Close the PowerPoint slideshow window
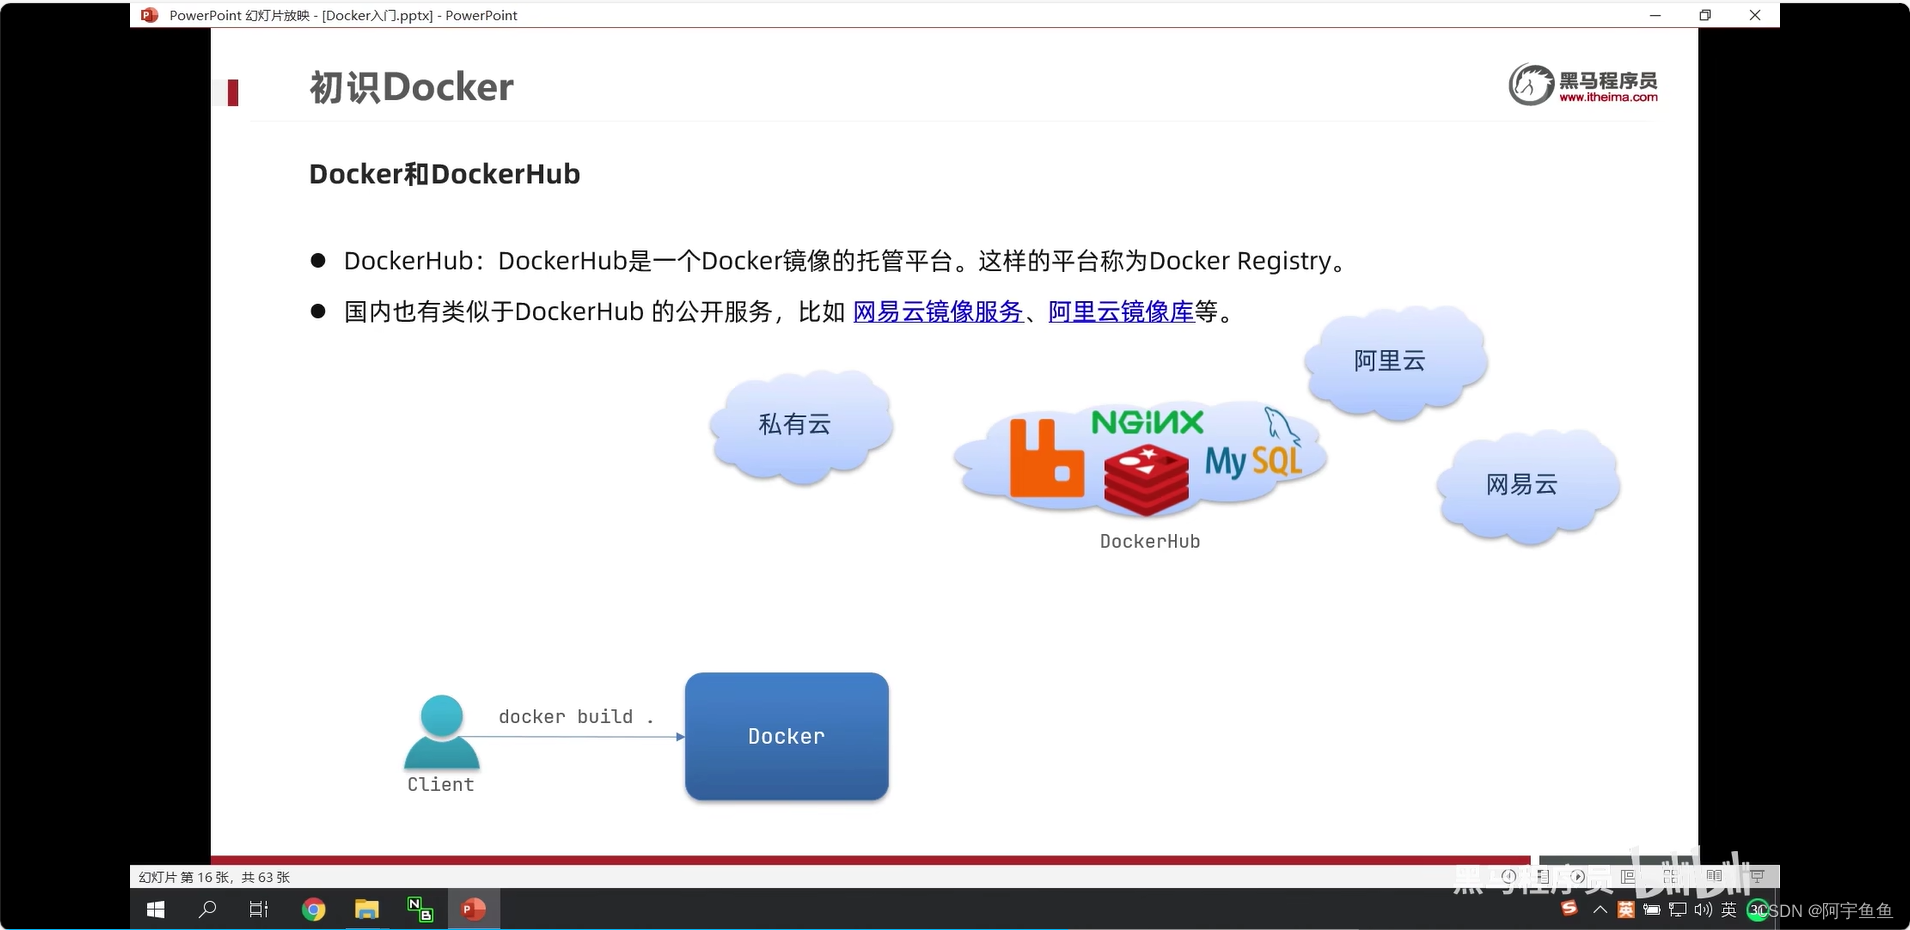 (1755, 15)
